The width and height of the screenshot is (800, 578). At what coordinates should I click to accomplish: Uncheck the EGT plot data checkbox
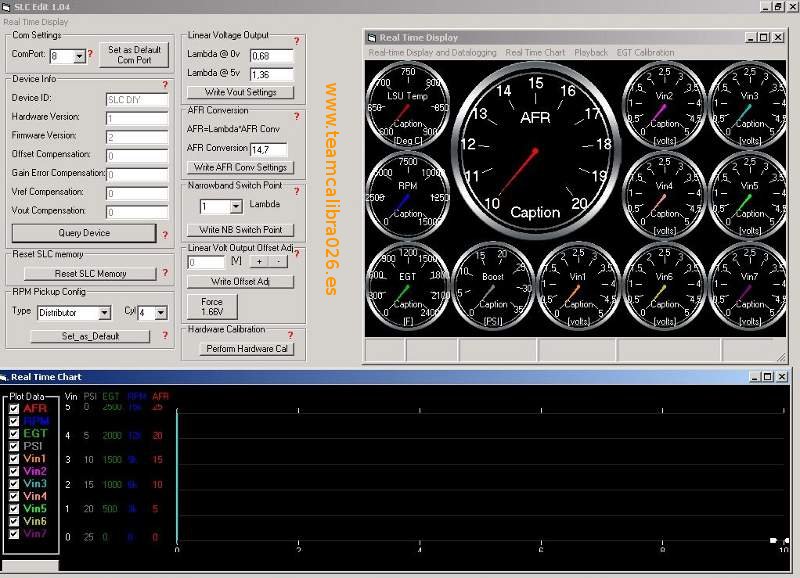point(14,434)
